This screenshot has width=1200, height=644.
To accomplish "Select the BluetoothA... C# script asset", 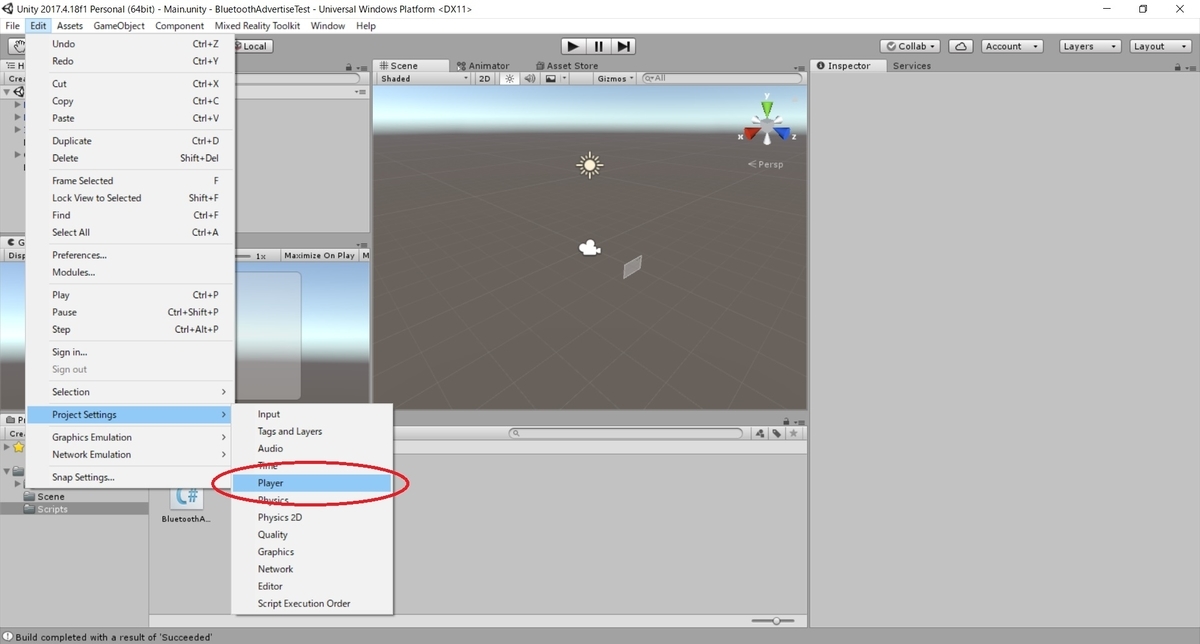I will coord(186,504).
